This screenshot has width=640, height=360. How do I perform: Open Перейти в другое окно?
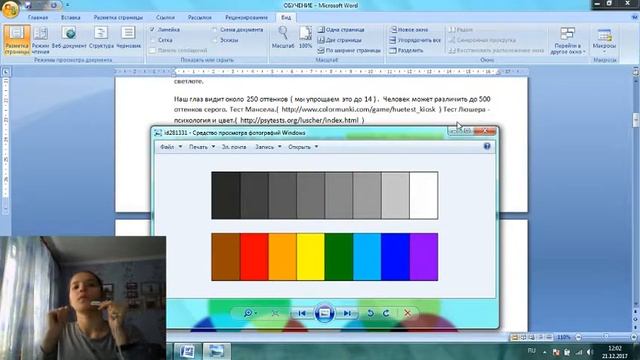(x=567, y=40)
